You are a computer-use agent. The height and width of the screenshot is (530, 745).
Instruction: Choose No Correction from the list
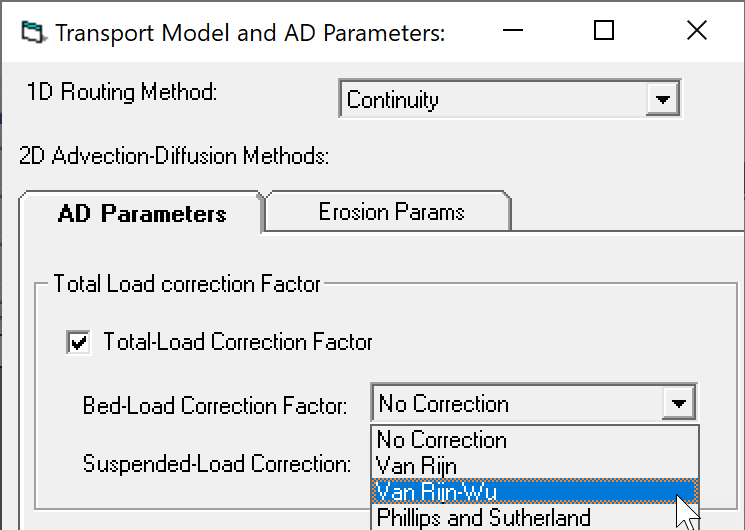point(535,440)
